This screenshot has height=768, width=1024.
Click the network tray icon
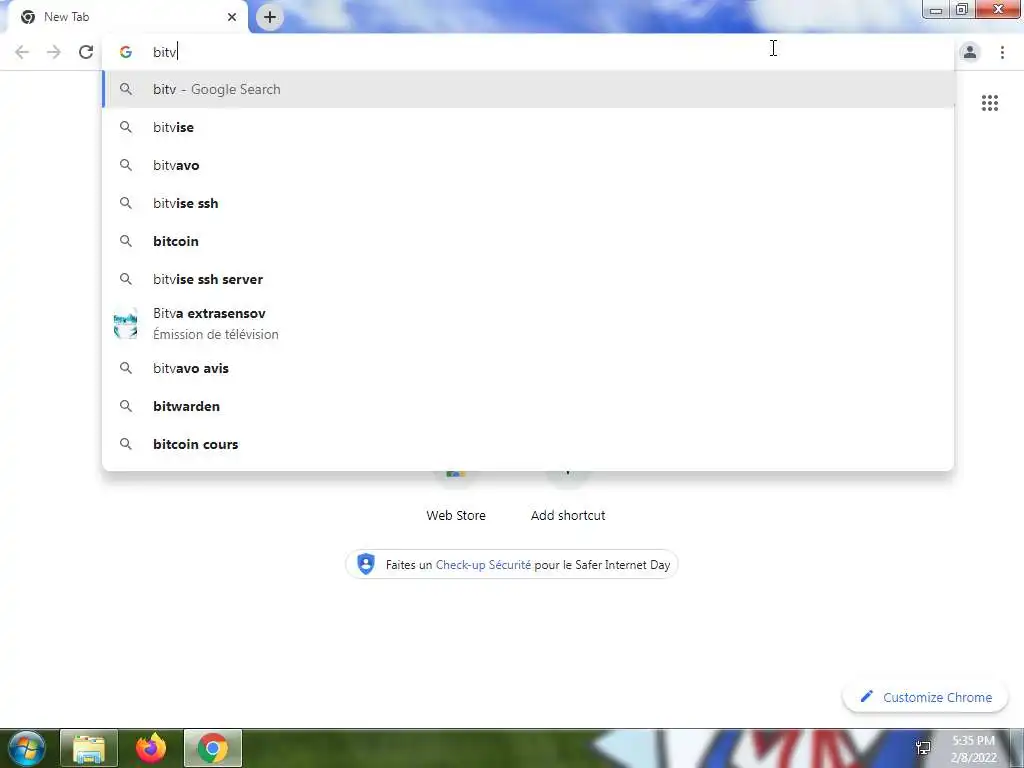[923, 748]
